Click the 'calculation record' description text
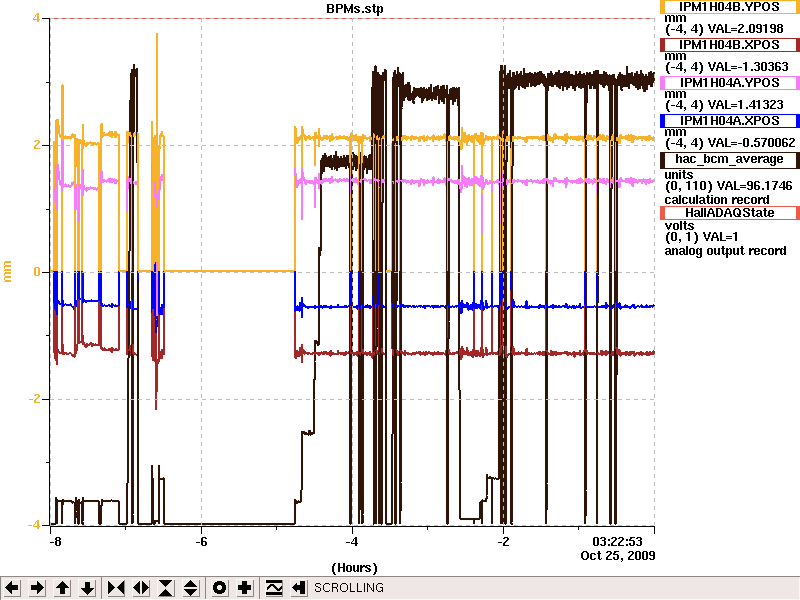Viewport: 800px width, 600px height. pyautogui.click(x=717, y=199)
